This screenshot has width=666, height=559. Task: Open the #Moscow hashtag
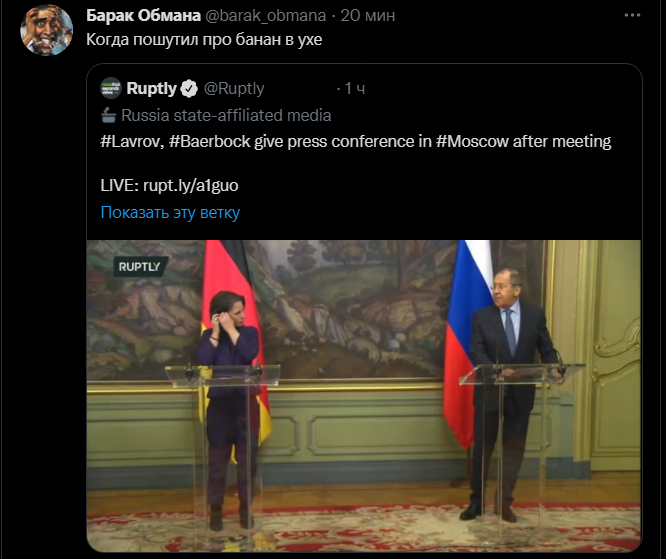point(472,141)
